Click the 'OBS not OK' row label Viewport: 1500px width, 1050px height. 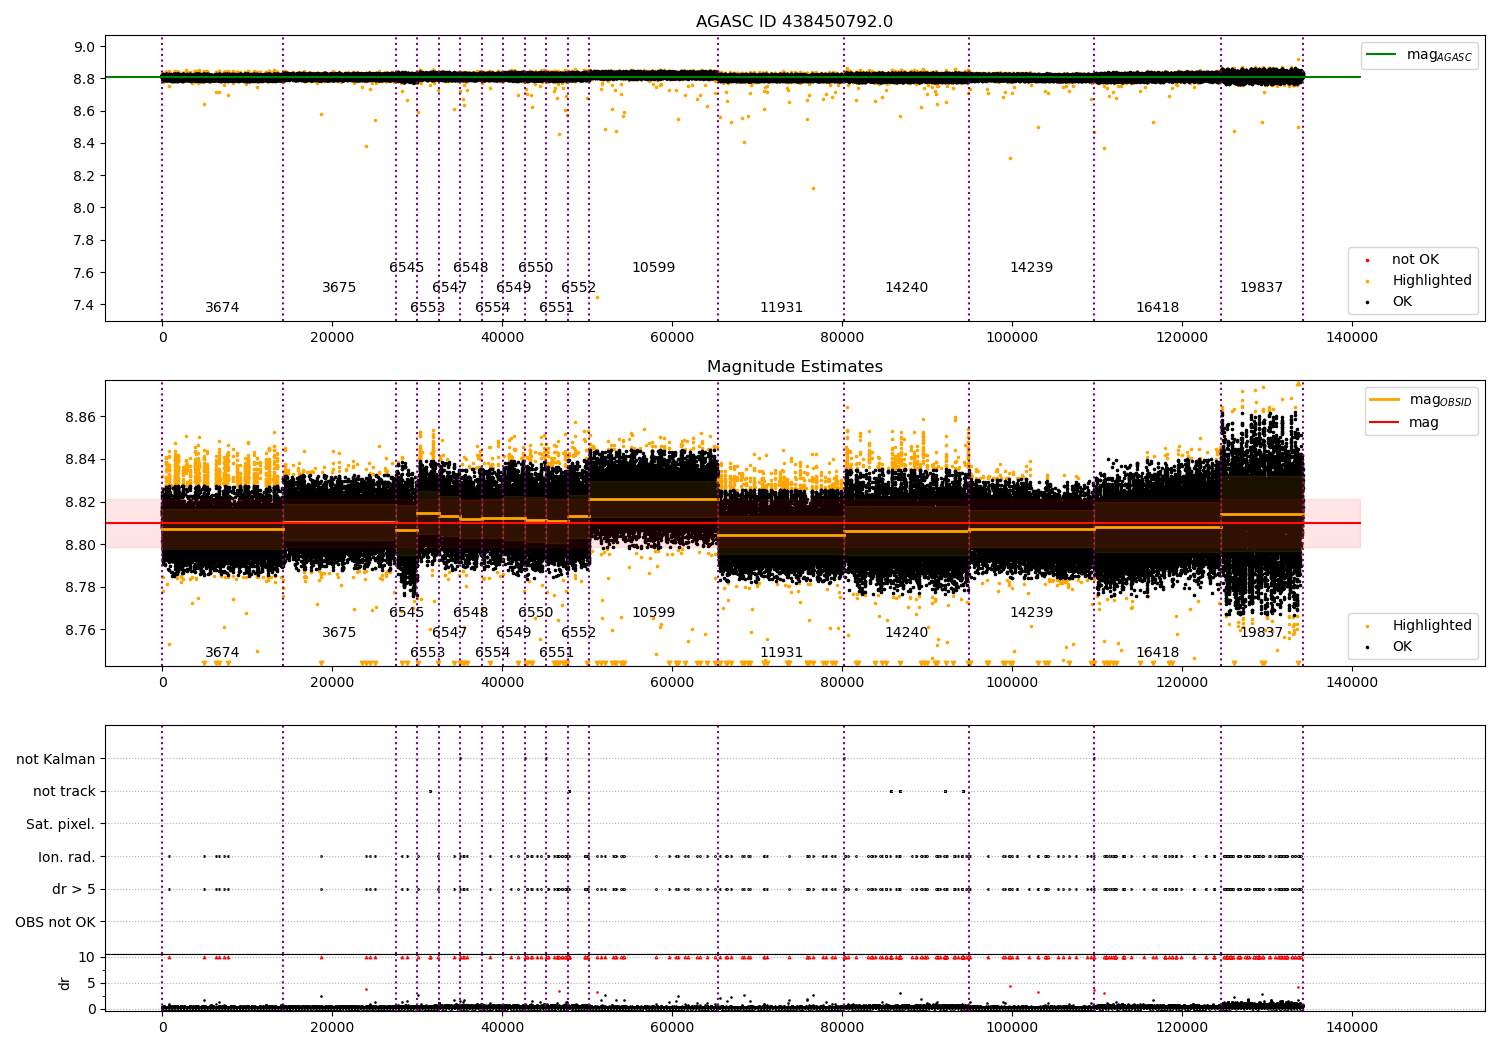tap(56, 922)
